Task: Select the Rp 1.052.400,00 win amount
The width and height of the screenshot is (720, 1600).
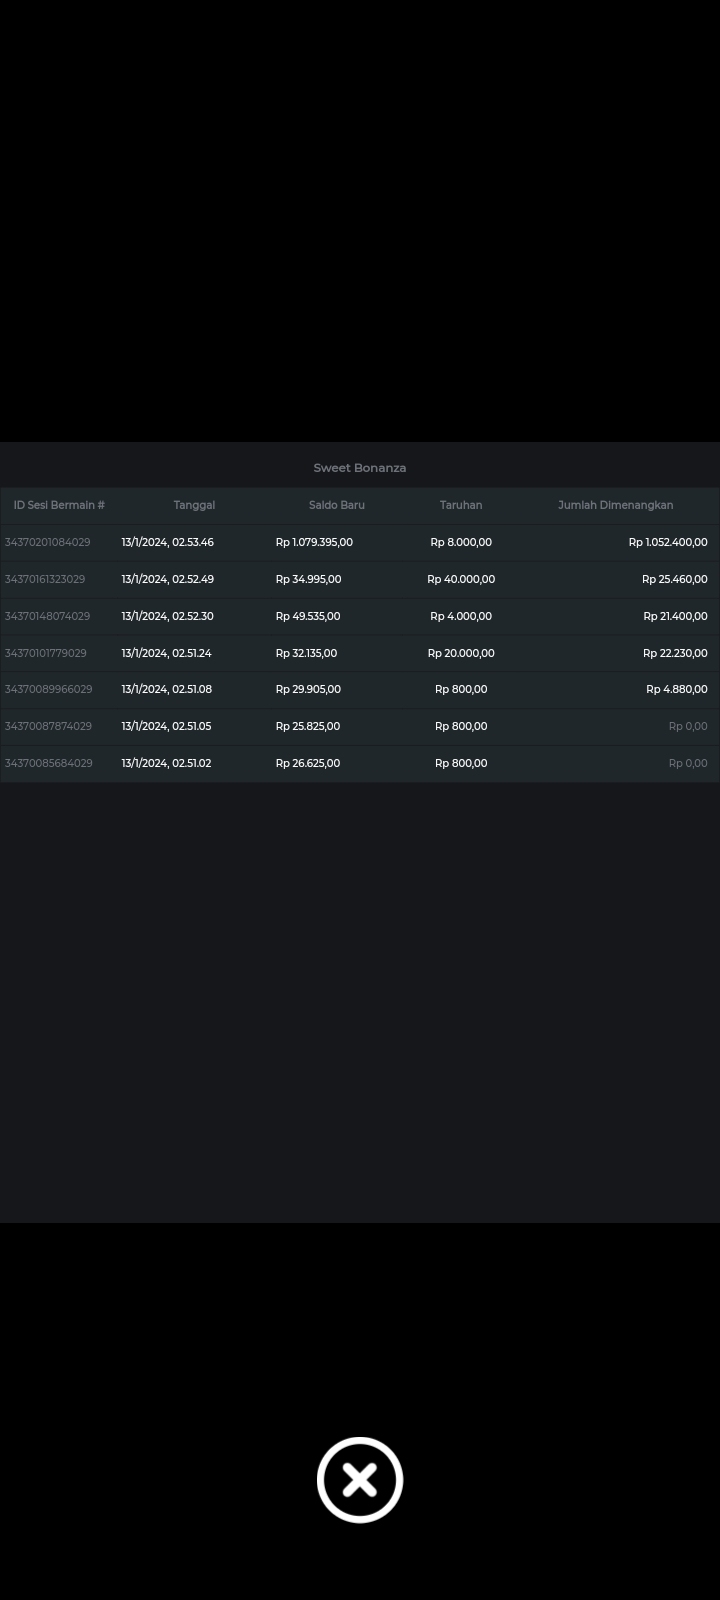Action: coord(667,542)
